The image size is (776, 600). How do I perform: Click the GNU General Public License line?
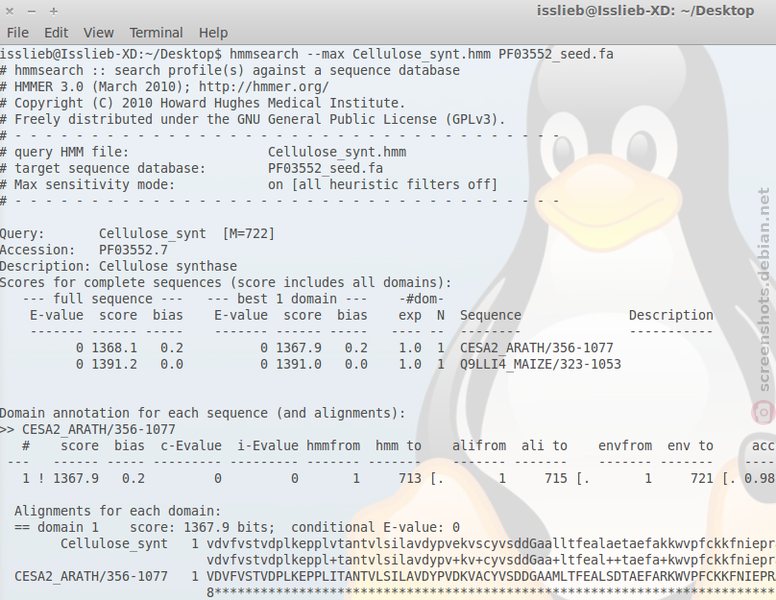pyautogui.click(x=253, y=119)
